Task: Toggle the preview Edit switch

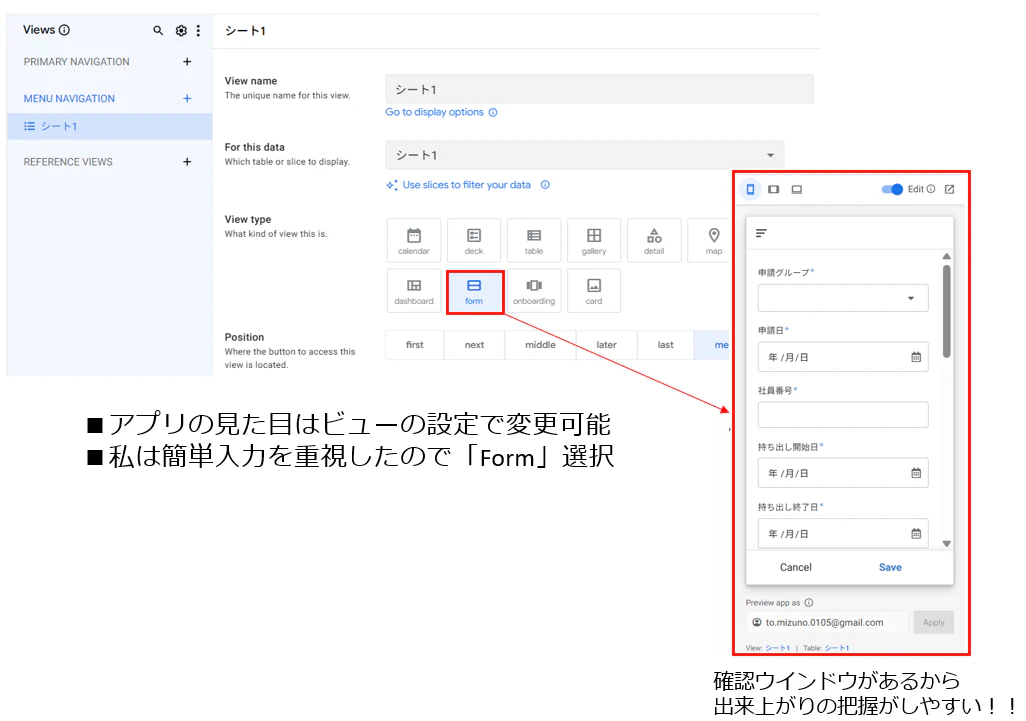Action: (892, 189)
